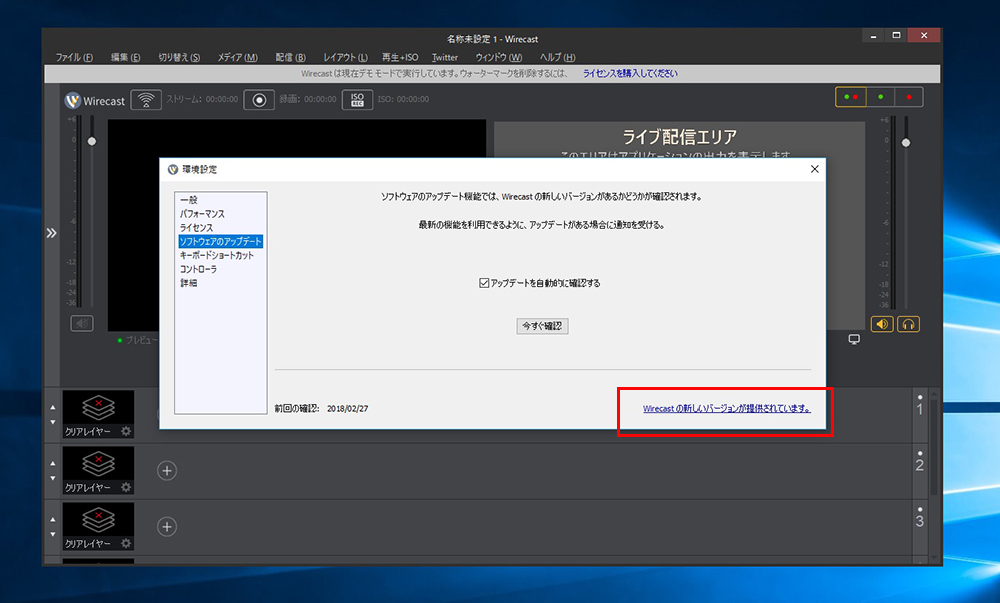Click the 今すぐ確認 button
Viewport: 1000px width, 603px height.
542,326
